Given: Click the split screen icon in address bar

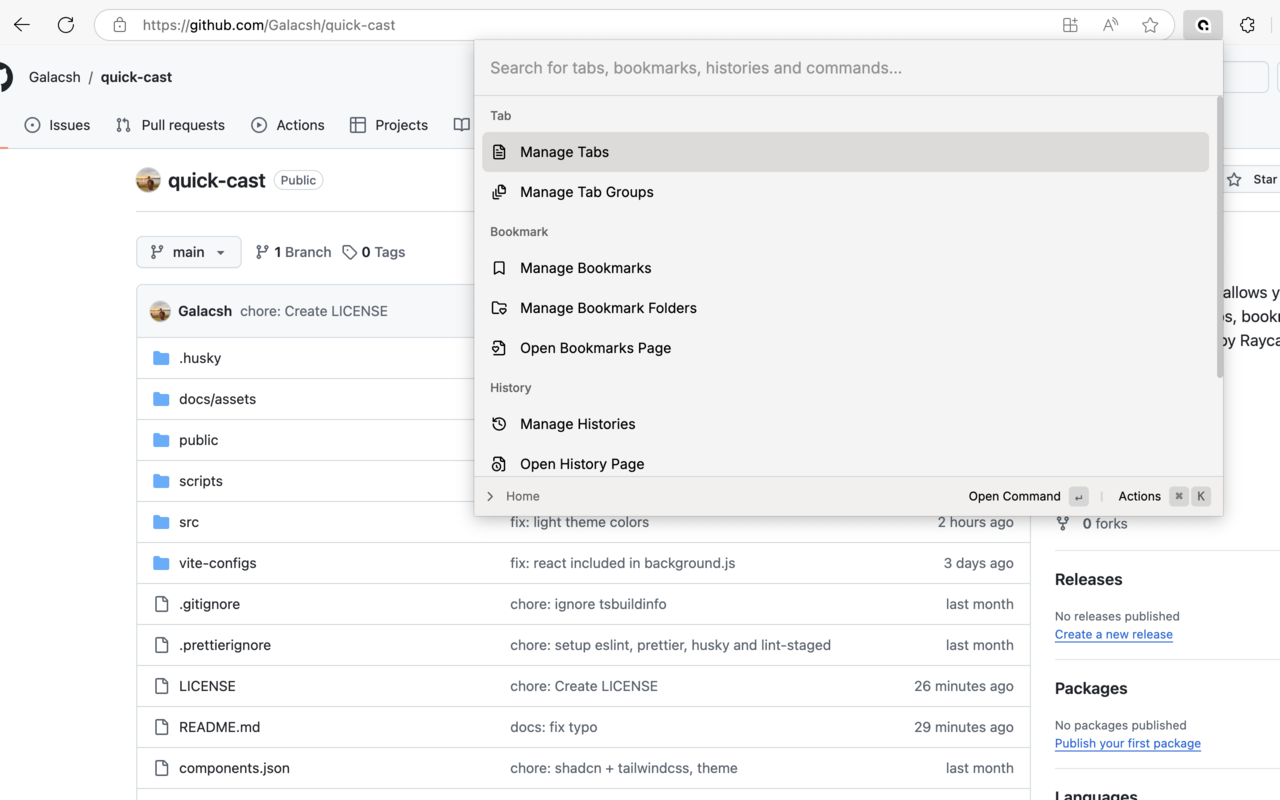Looking at the screenshot, I should [x=1070, y=25].
